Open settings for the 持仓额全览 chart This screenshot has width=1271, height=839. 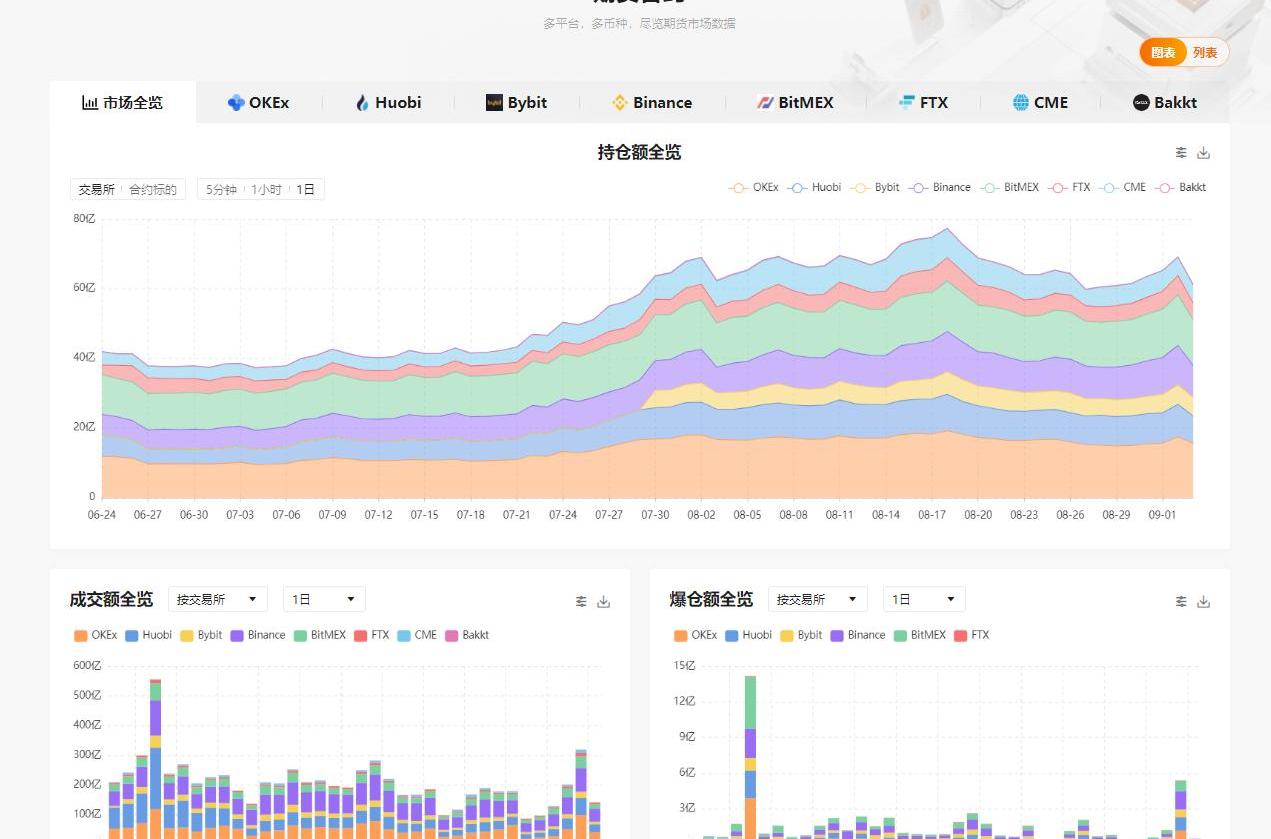point(1181,153)
